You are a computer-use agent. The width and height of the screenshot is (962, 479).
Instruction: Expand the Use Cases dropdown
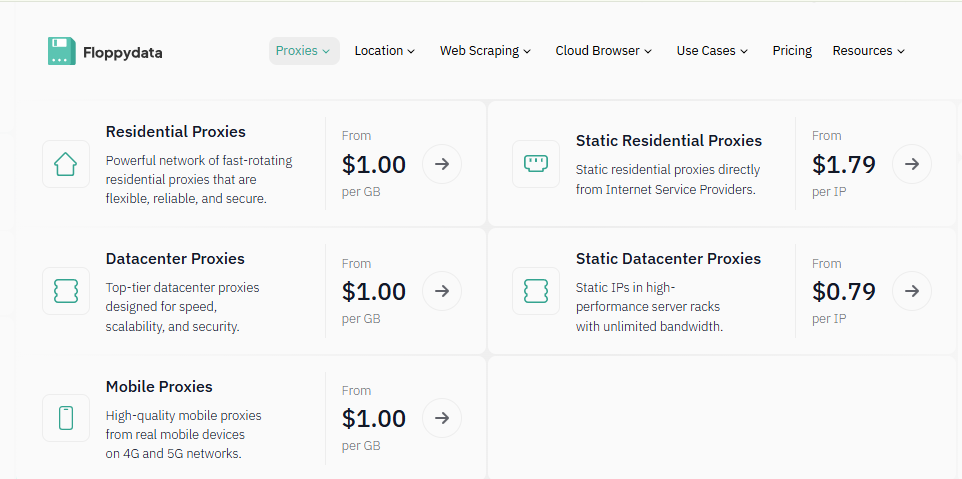[712, 51]
